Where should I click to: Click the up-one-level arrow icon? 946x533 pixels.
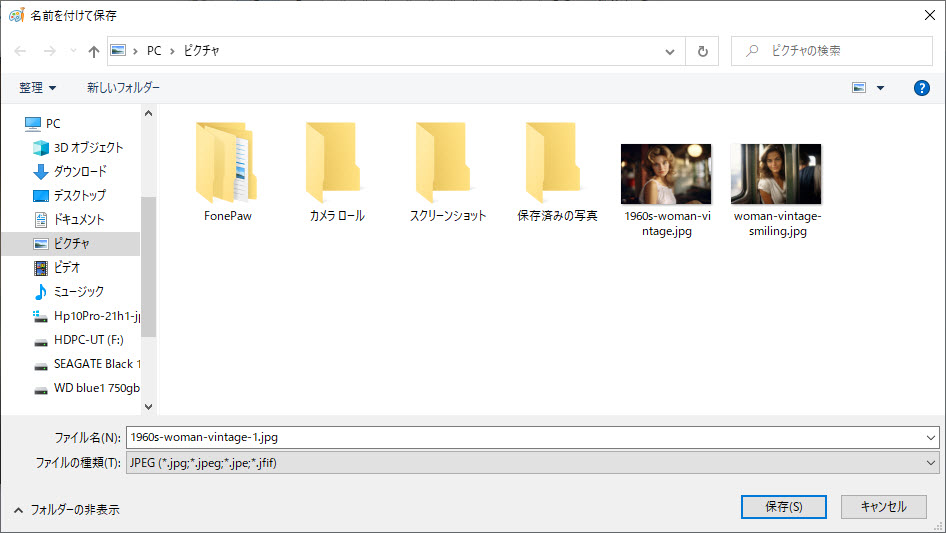(x=94, y=51)
